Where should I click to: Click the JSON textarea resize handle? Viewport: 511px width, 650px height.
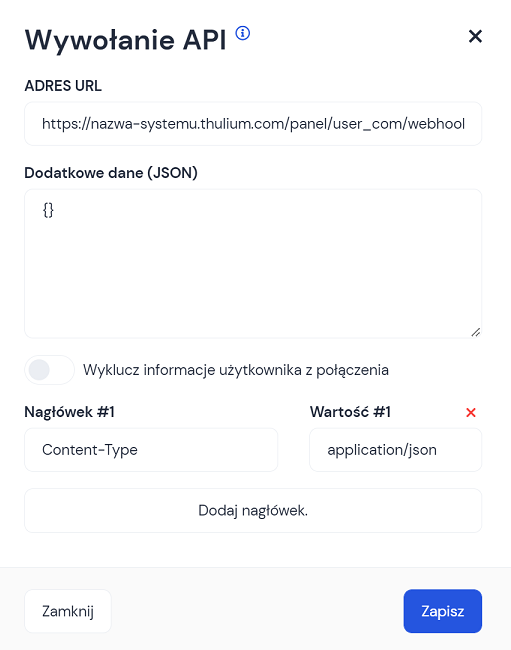click(x=476, y=332)
